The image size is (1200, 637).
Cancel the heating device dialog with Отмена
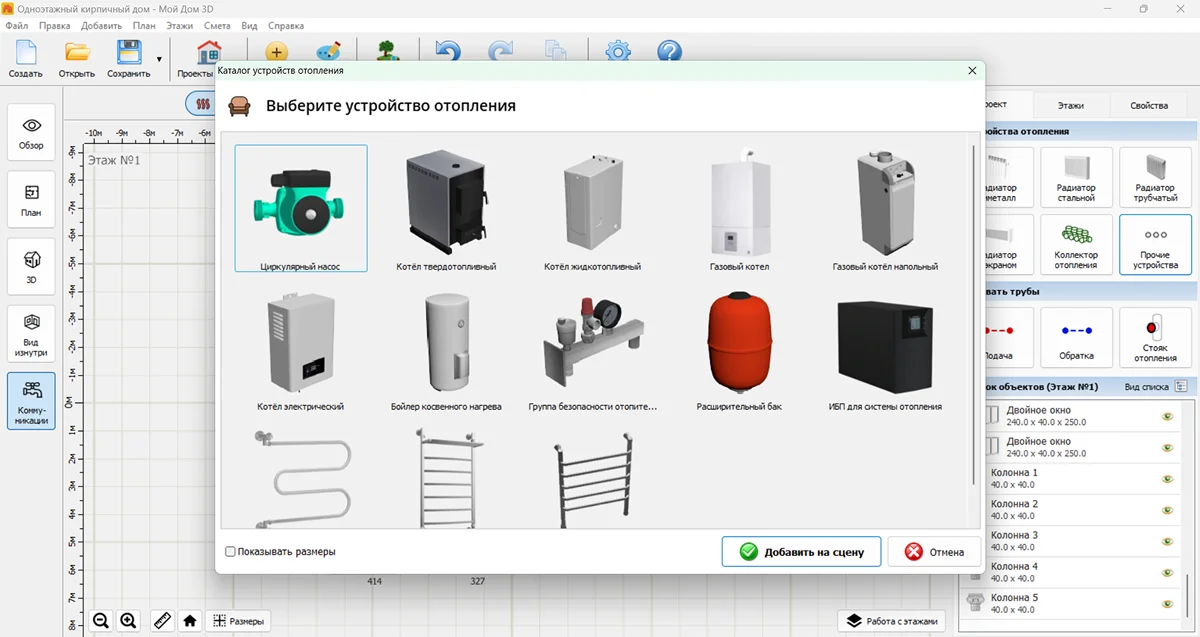[933, 552]
